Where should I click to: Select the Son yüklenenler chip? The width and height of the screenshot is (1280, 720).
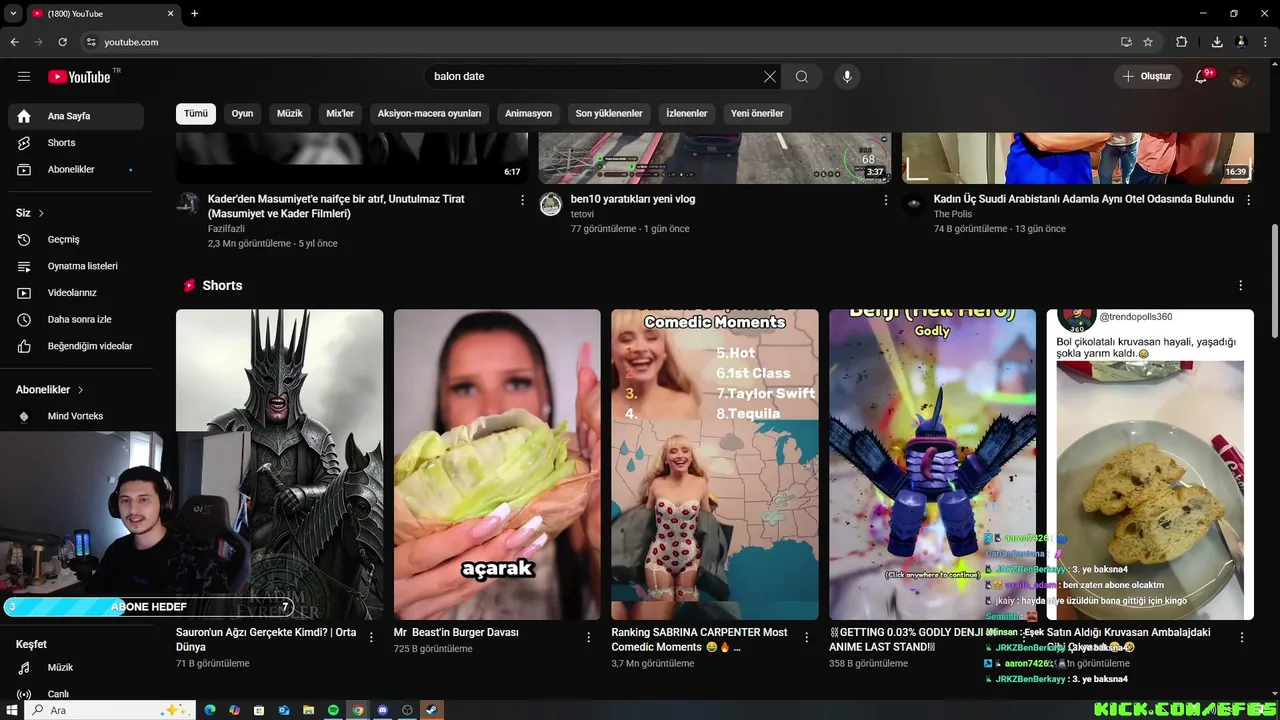[609, 113]
